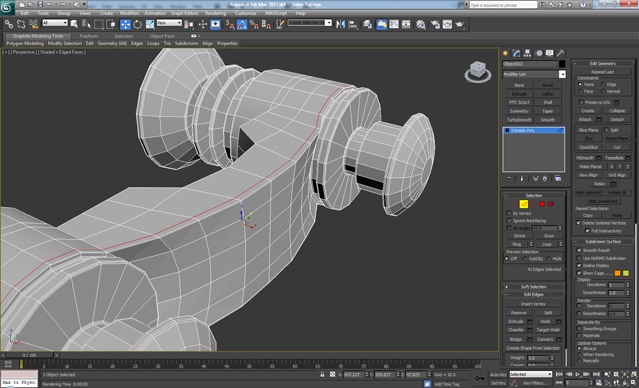Toggle Full Interactivity checkbox

pyautogui.click(x=587, y=231)
